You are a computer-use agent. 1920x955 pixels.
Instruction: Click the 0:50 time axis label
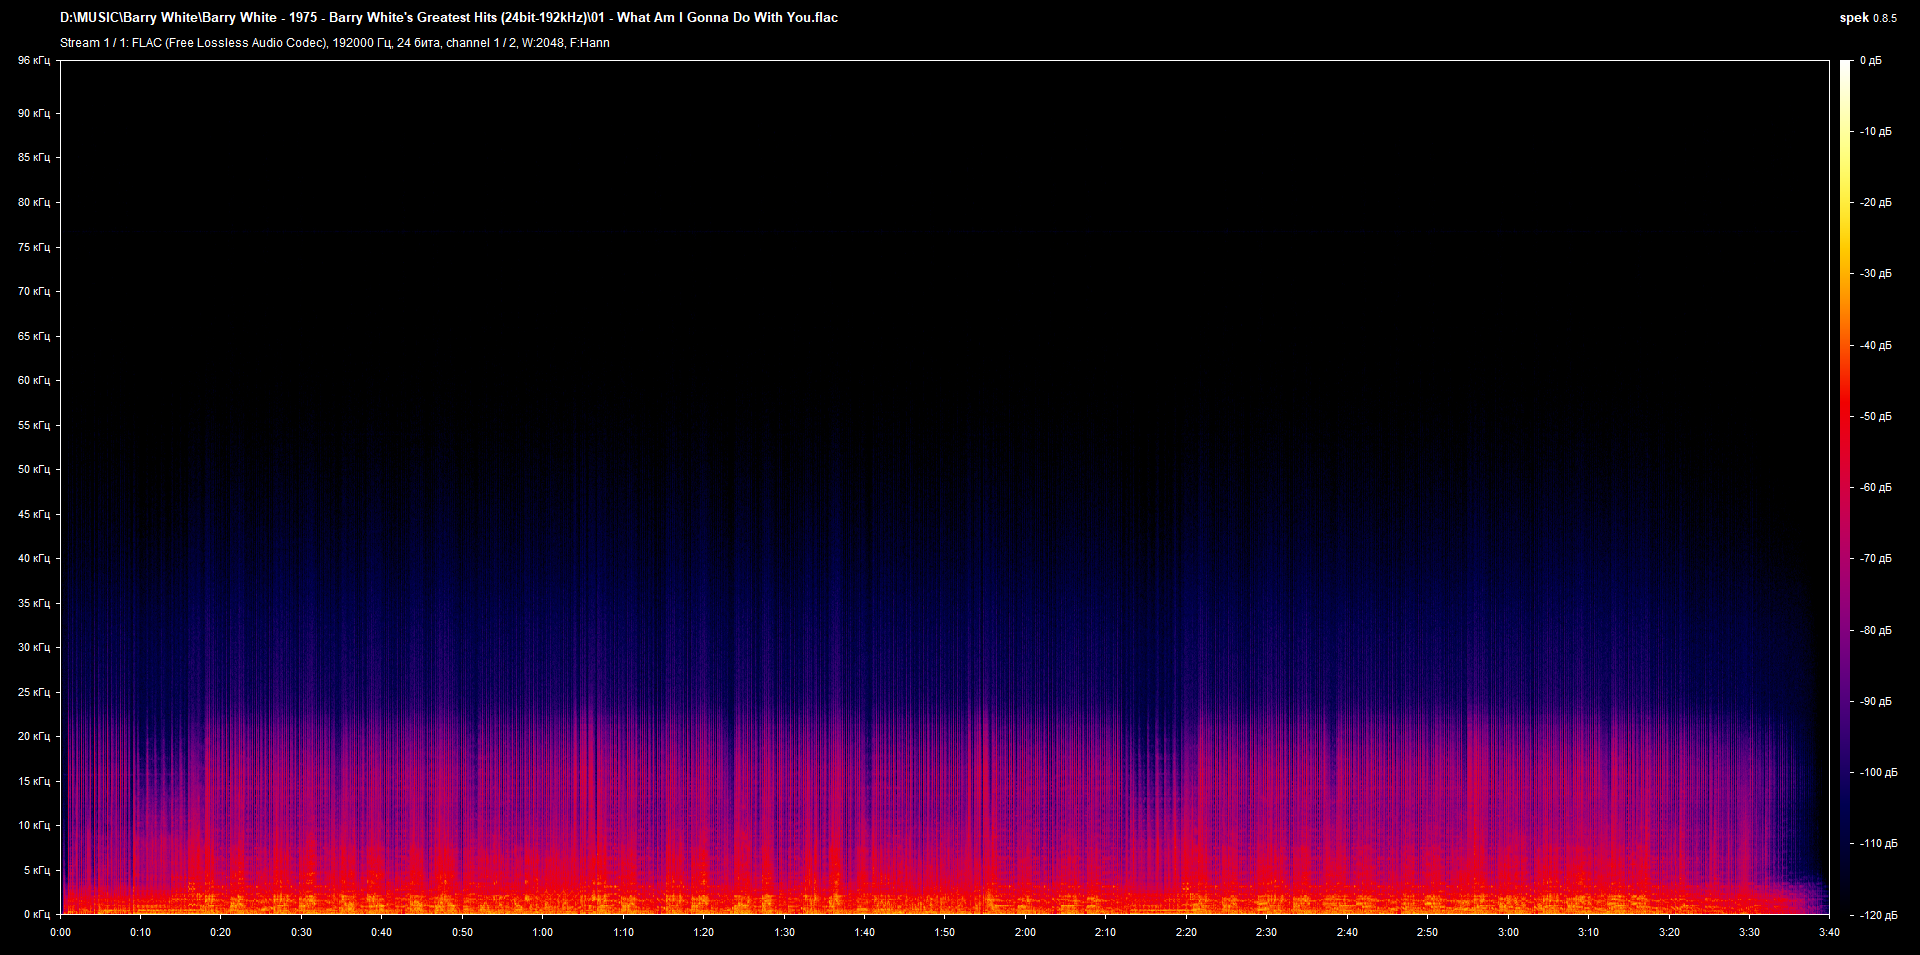462,932
